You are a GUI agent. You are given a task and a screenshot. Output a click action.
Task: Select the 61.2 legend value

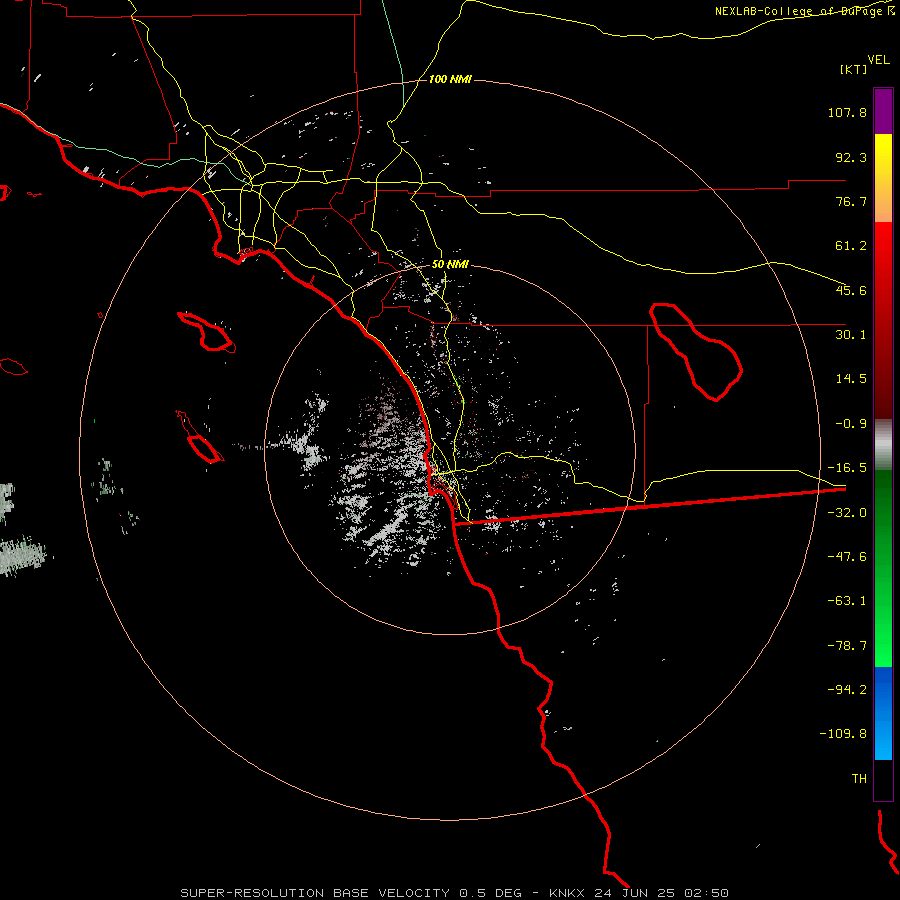[851, 246]
